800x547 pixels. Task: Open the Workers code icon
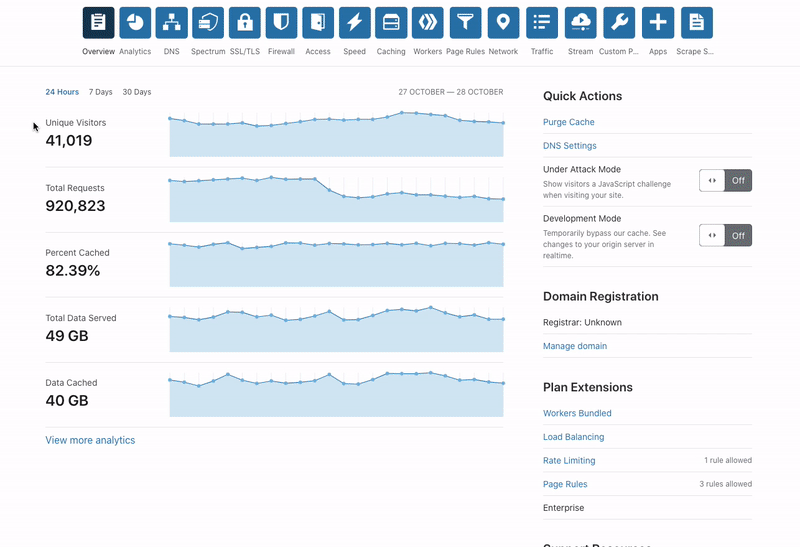tap(428, 22)
